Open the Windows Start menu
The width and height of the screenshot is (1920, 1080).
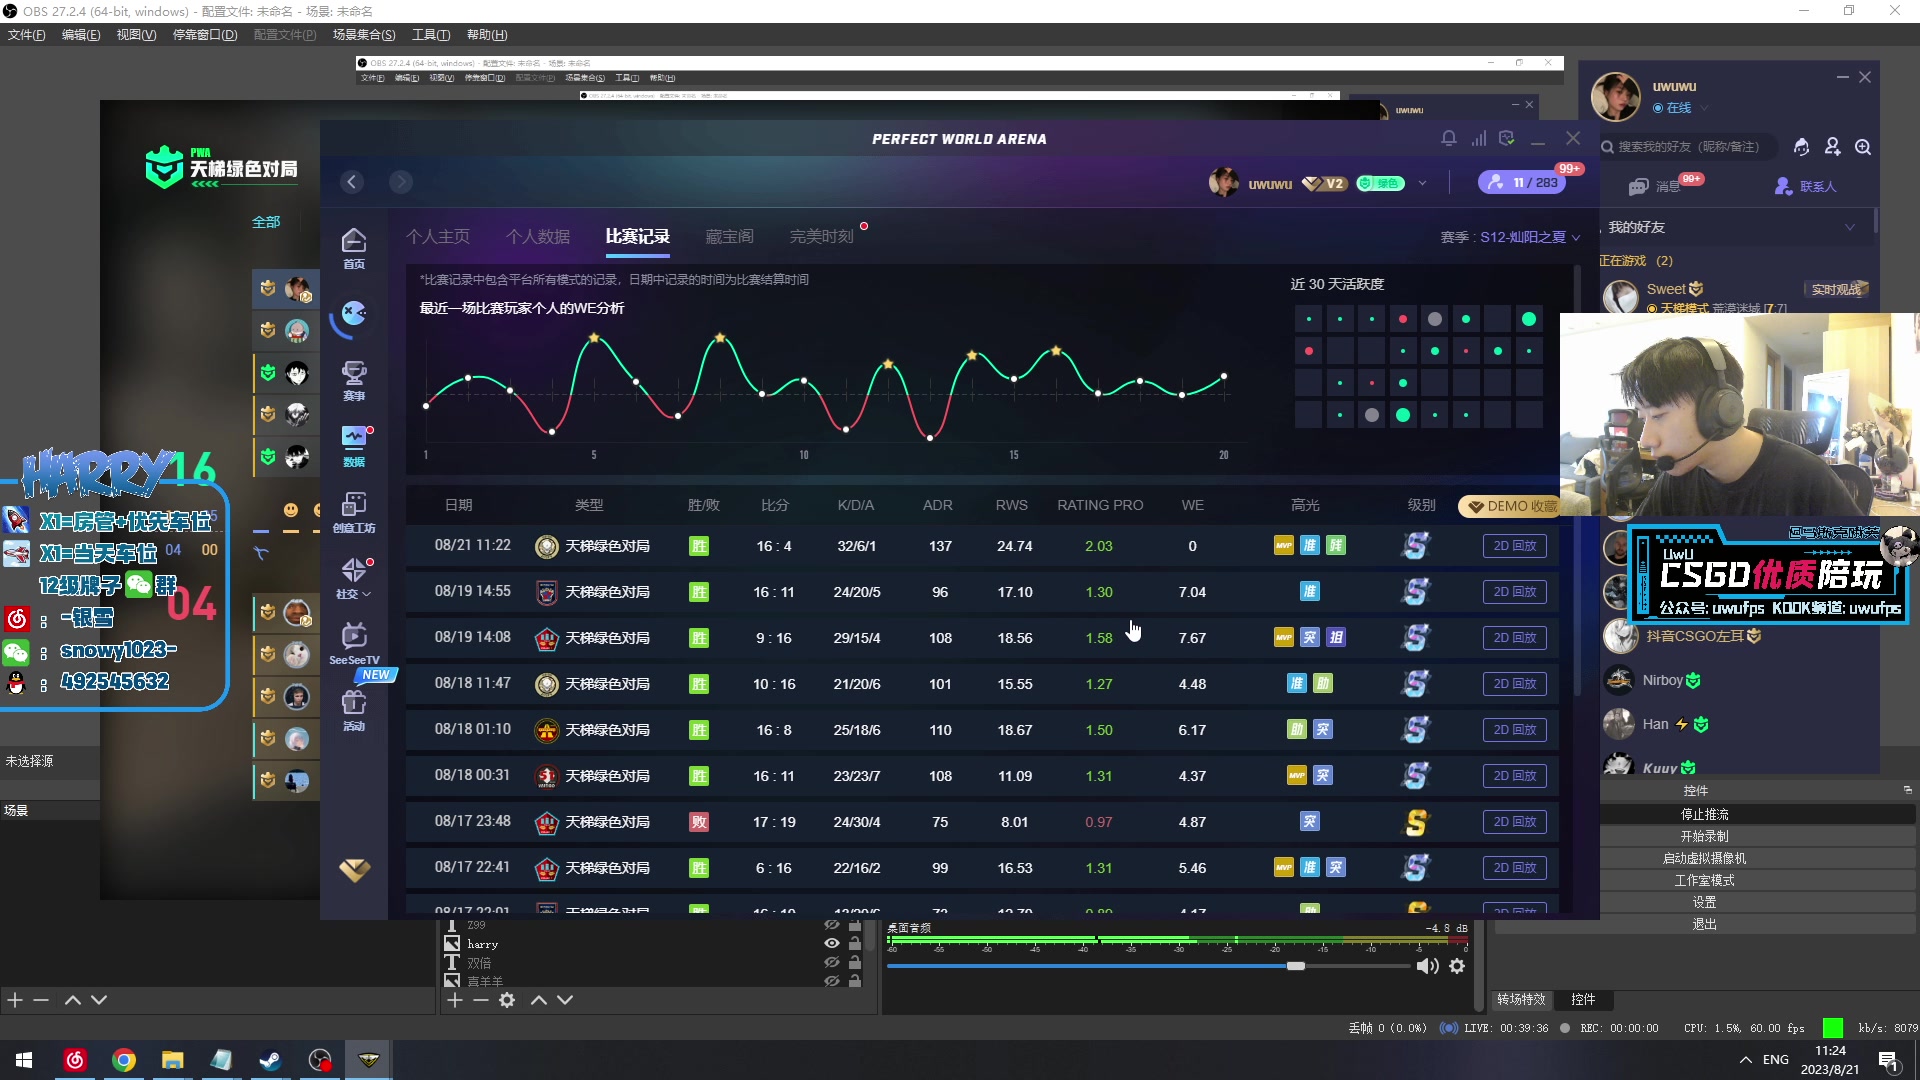coord(24,1060)
